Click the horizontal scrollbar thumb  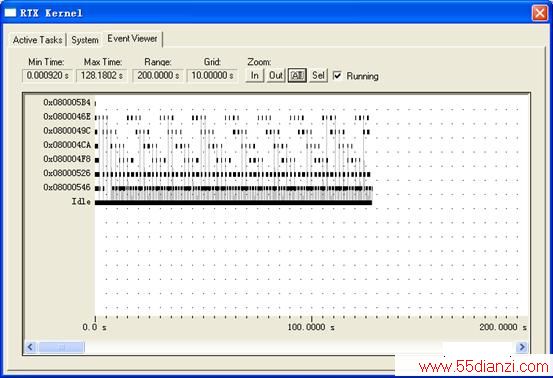(61, 347)
